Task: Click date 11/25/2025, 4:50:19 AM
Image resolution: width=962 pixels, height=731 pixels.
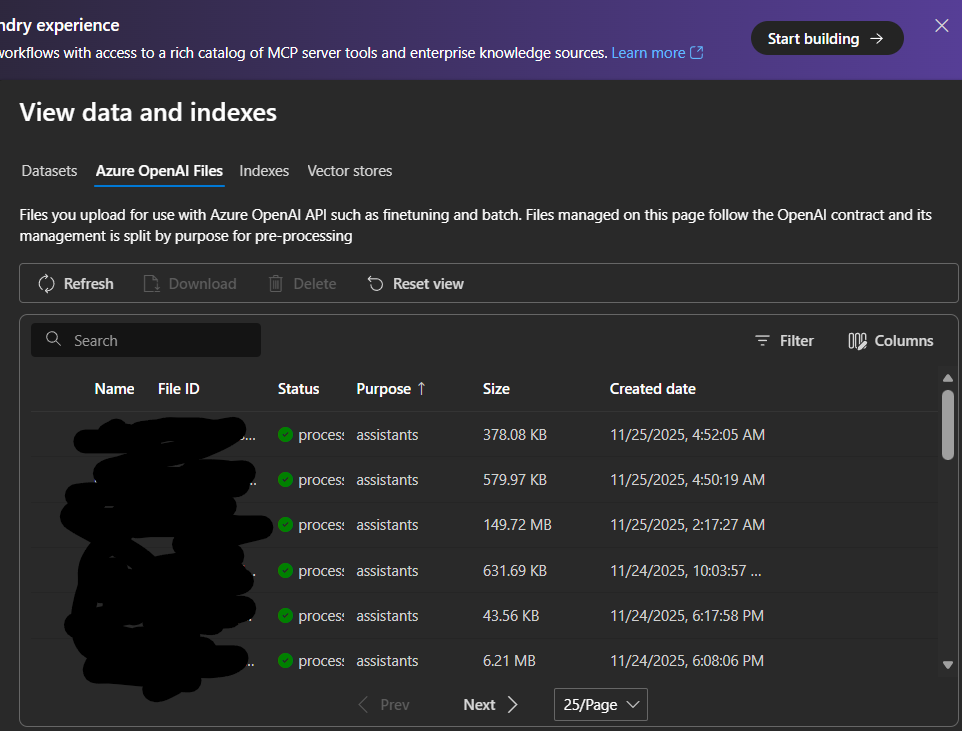Action: coord(687,479)
